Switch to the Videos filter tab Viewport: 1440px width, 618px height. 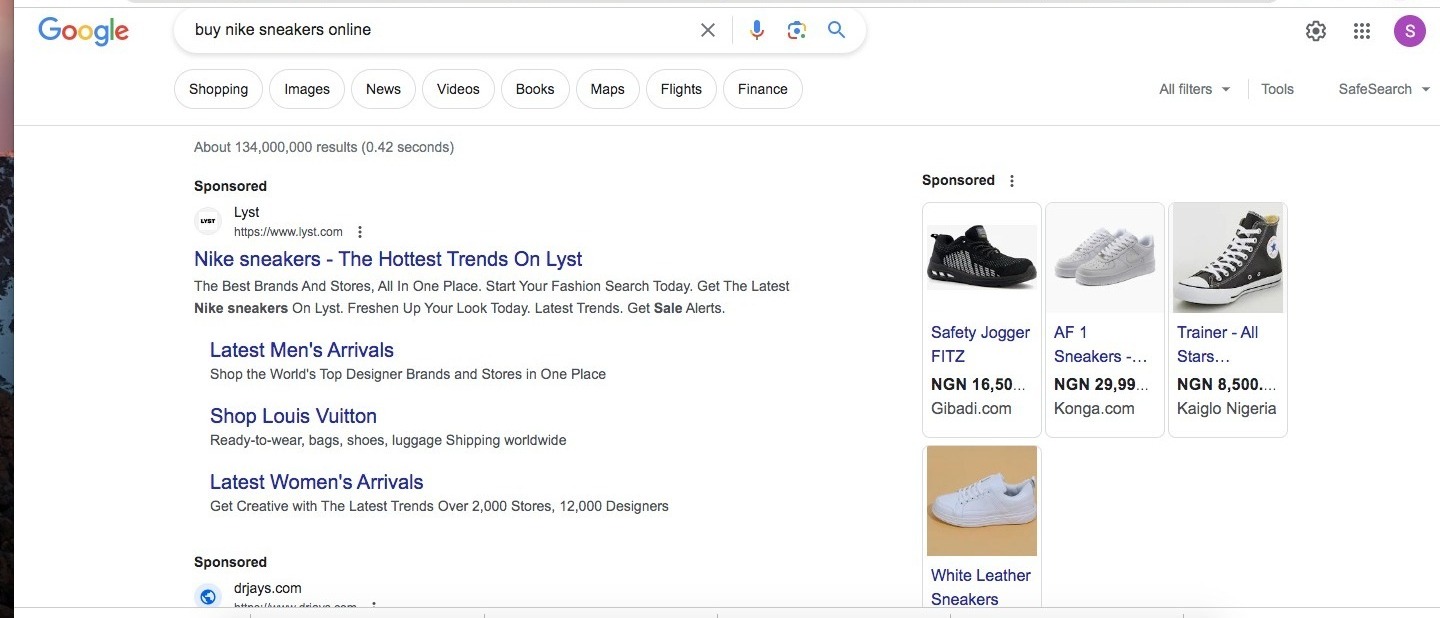(458, 89)
